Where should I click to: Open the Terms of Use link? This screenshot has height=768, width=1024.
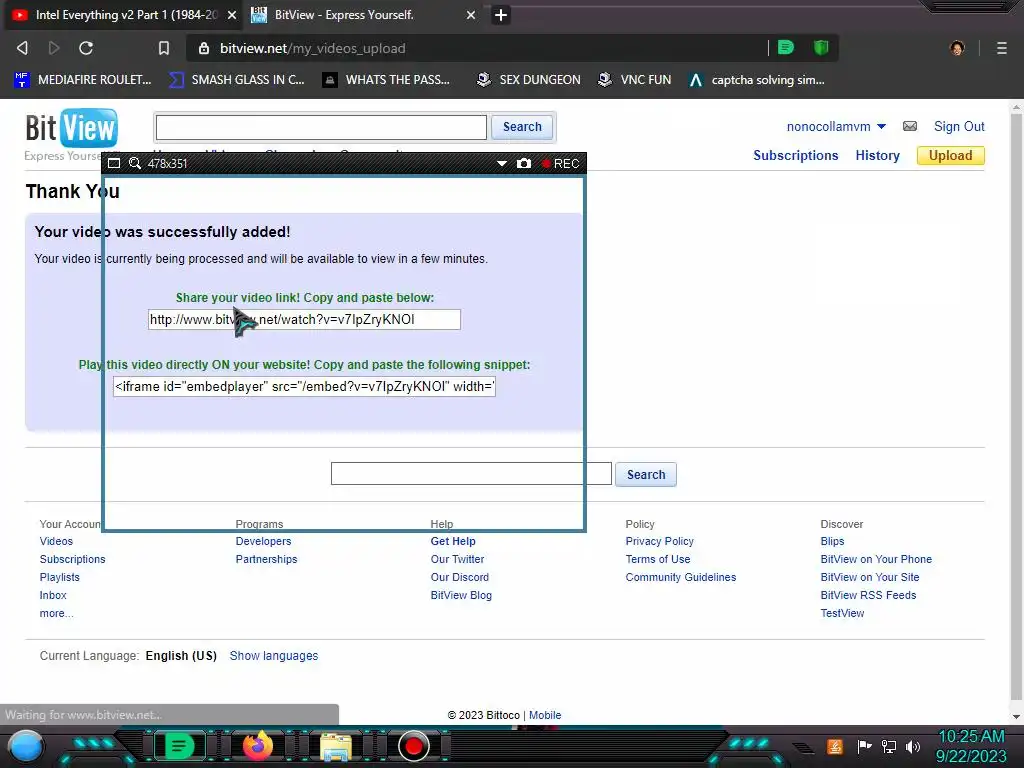tap(658, 560)
